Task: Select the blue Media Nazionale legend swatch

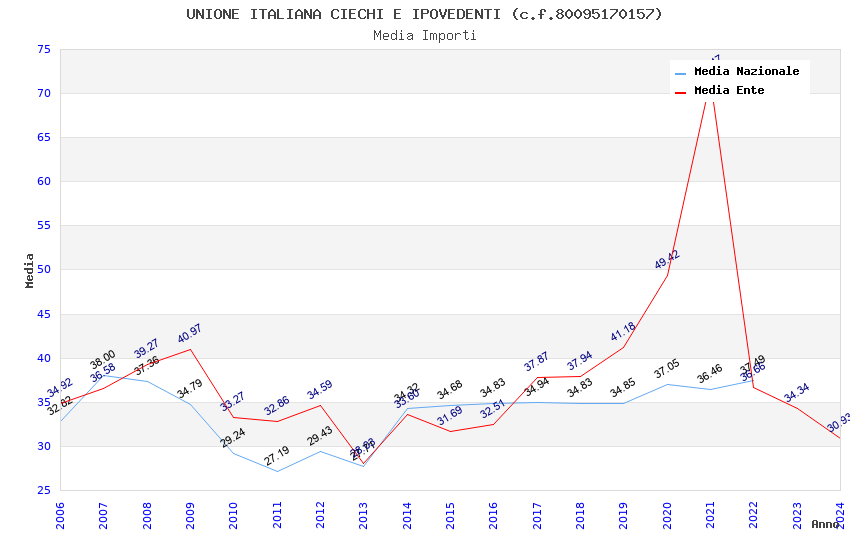Action: tap(680, 74)
